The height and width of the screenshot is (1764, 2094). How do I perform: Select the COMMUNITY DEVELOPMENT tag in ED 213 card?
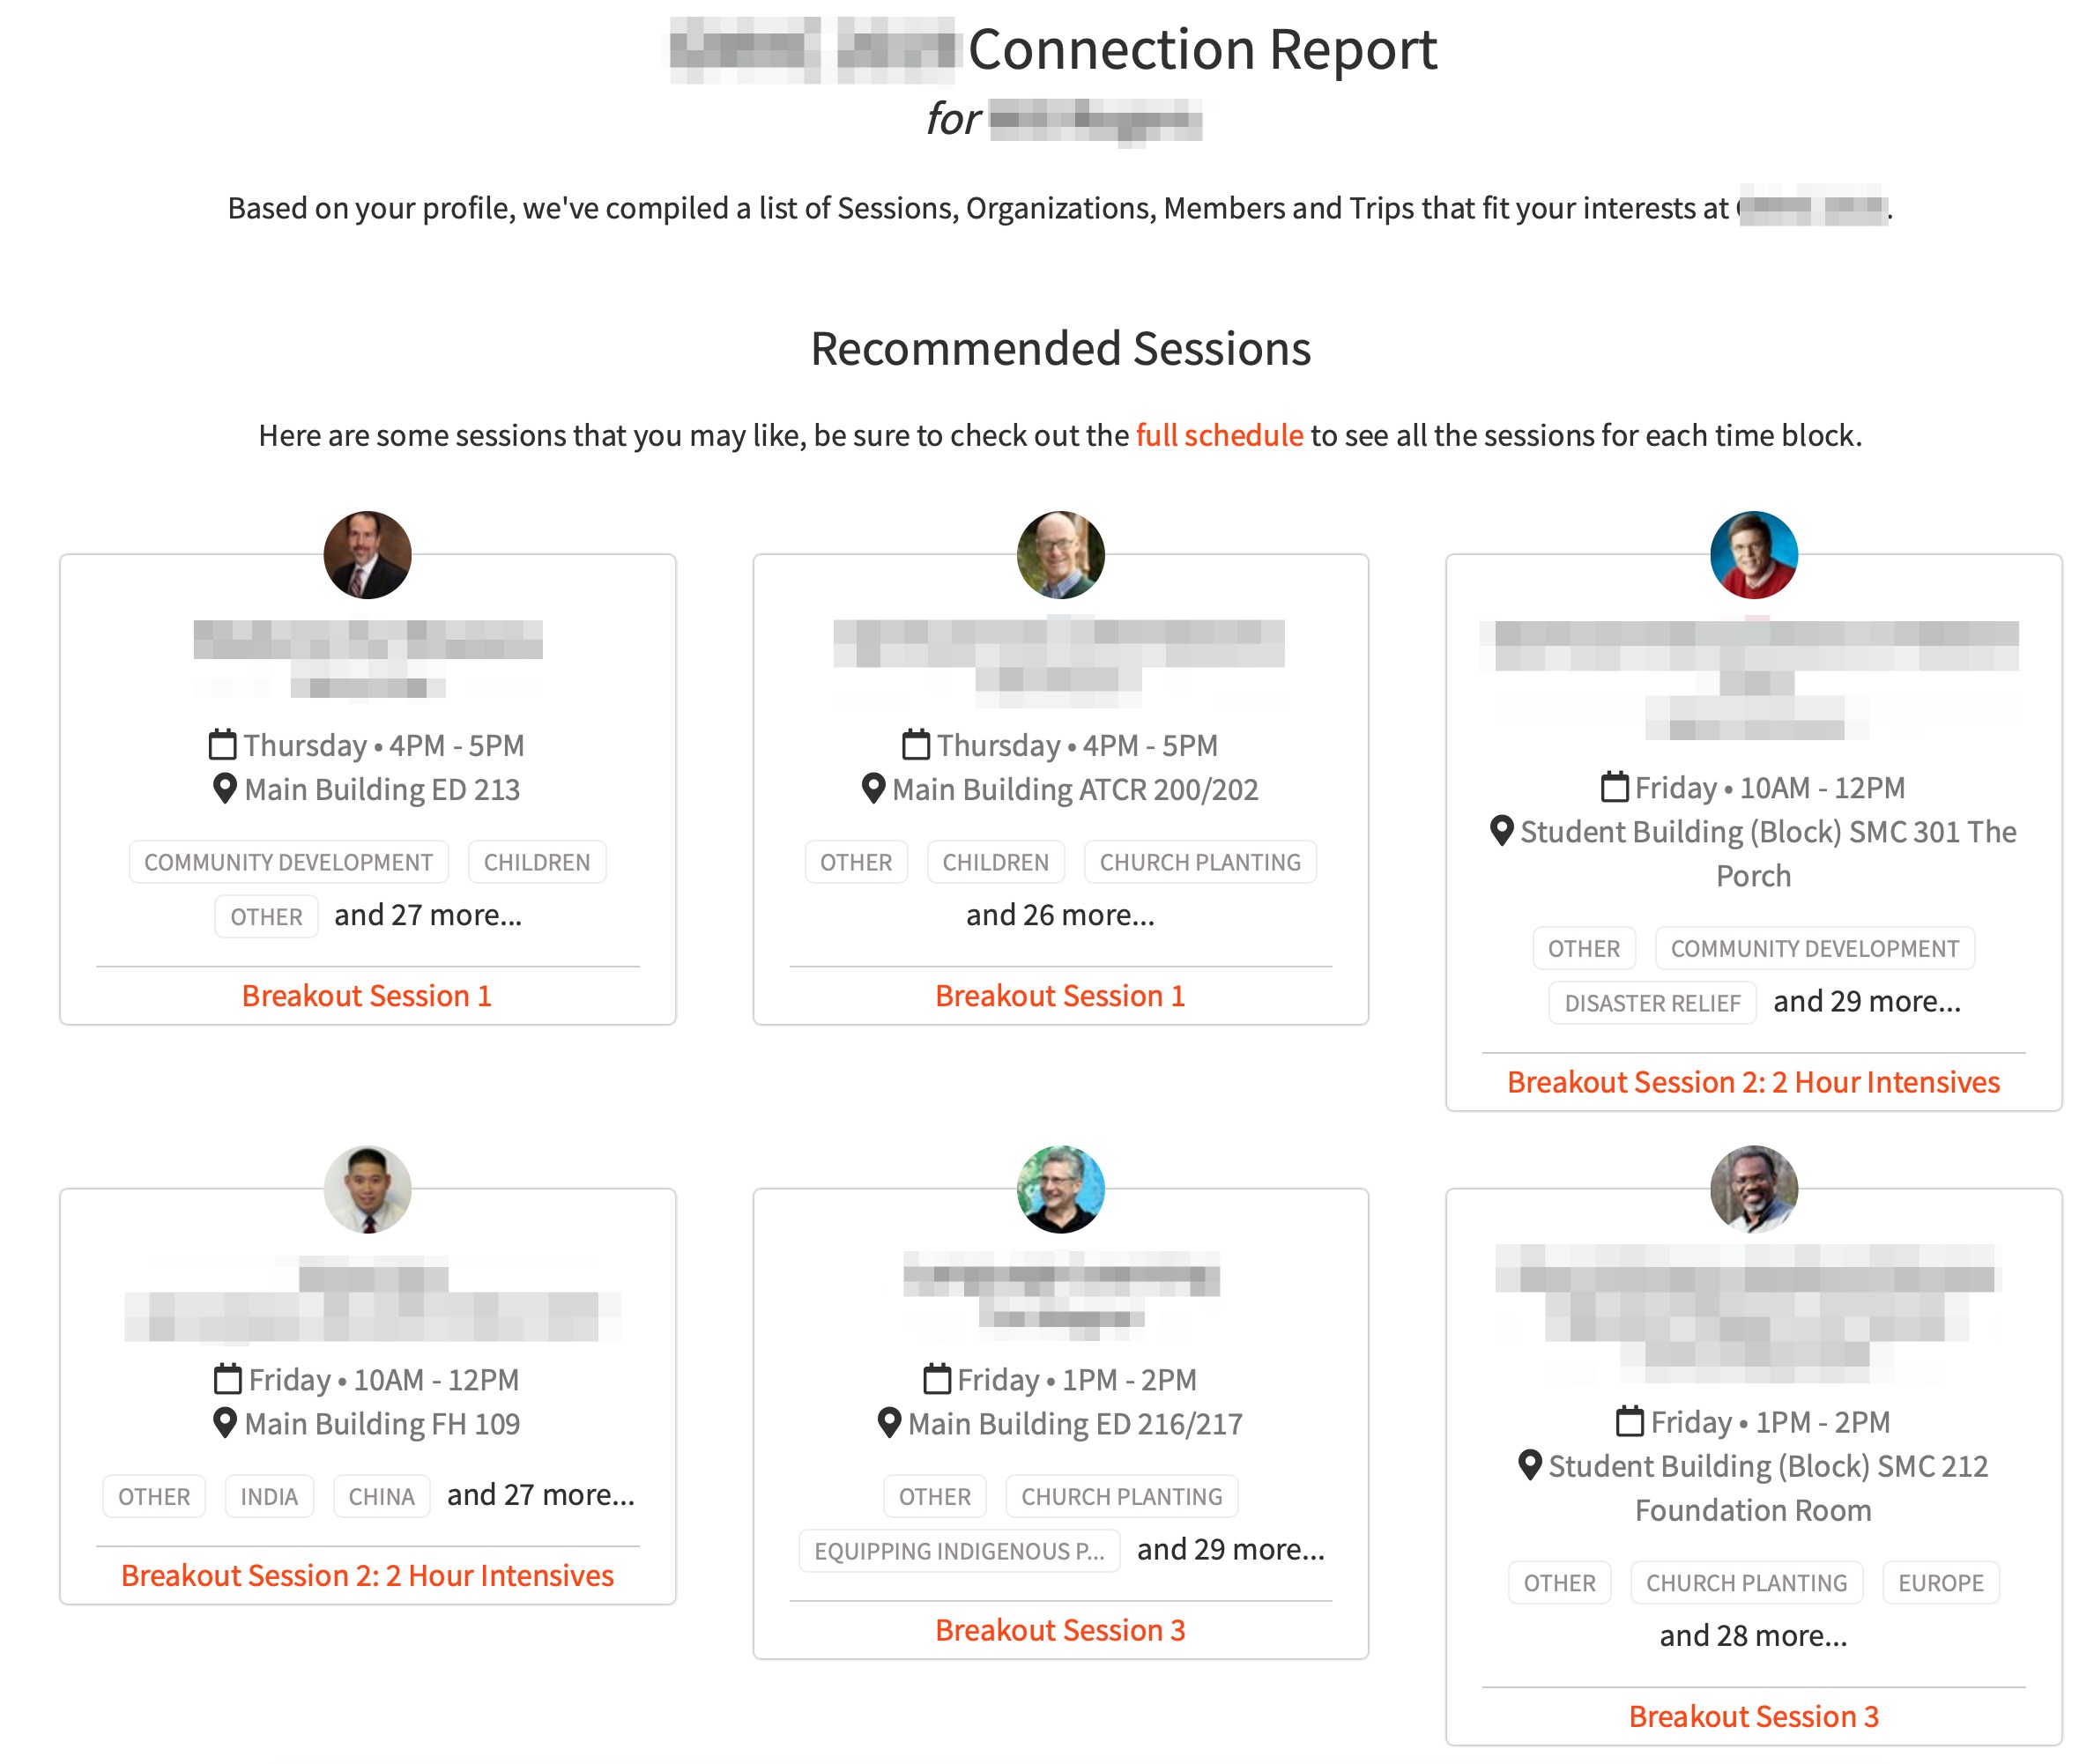coord(288,862)
